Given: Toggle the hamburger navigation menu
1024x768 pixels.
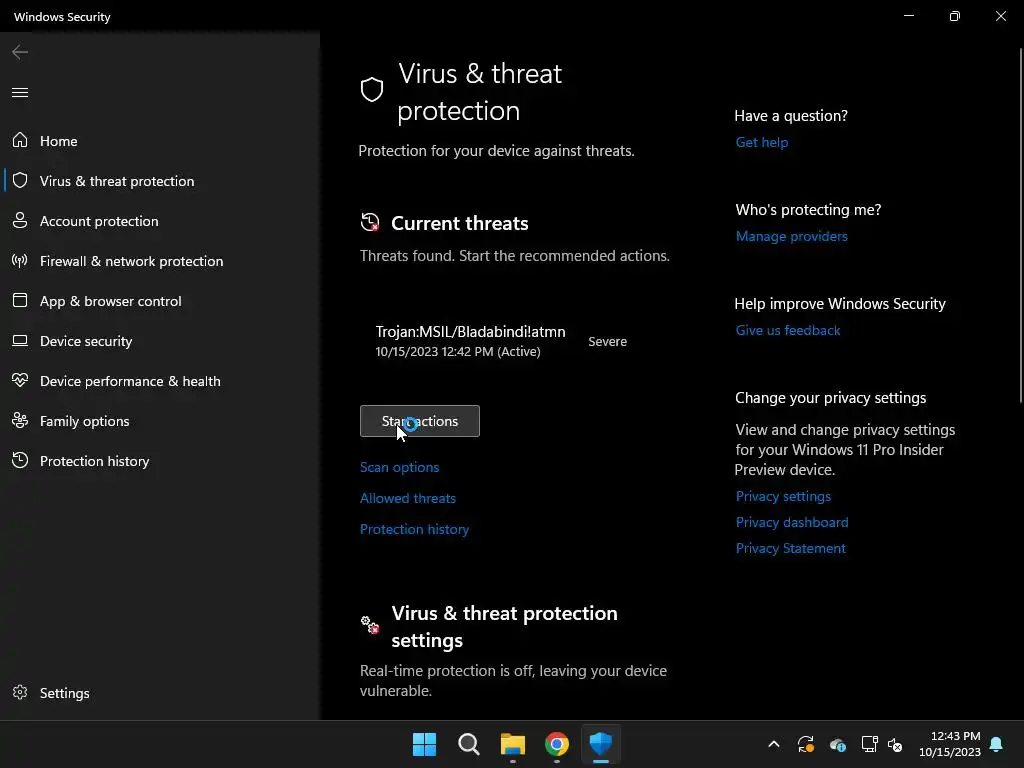Looking at the screenshot, I should pyautogui.click(x=20, y=92).
